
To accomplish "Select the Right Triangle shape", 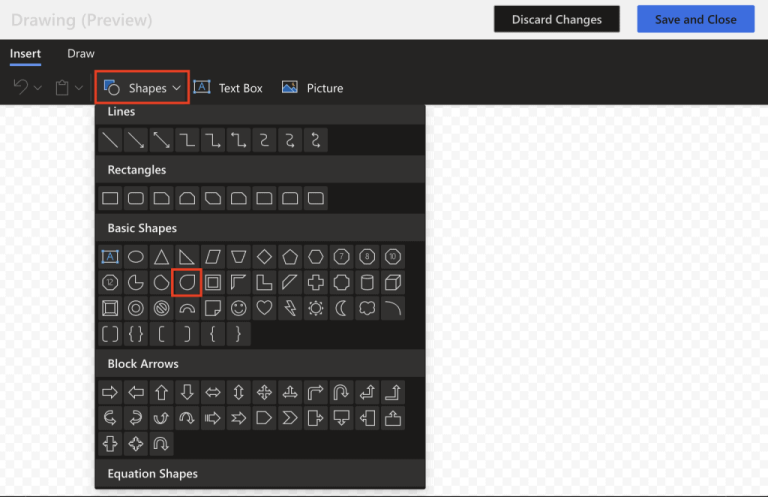I will coord(187,257).
